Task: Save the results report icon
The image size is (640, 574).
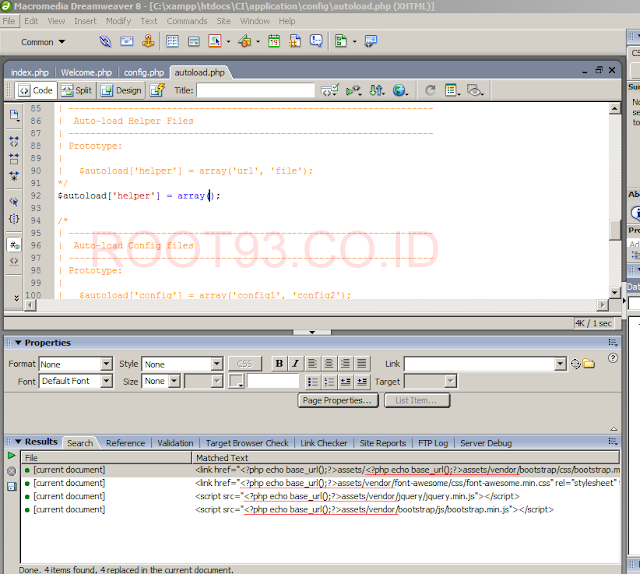Action: coord(11,487)
